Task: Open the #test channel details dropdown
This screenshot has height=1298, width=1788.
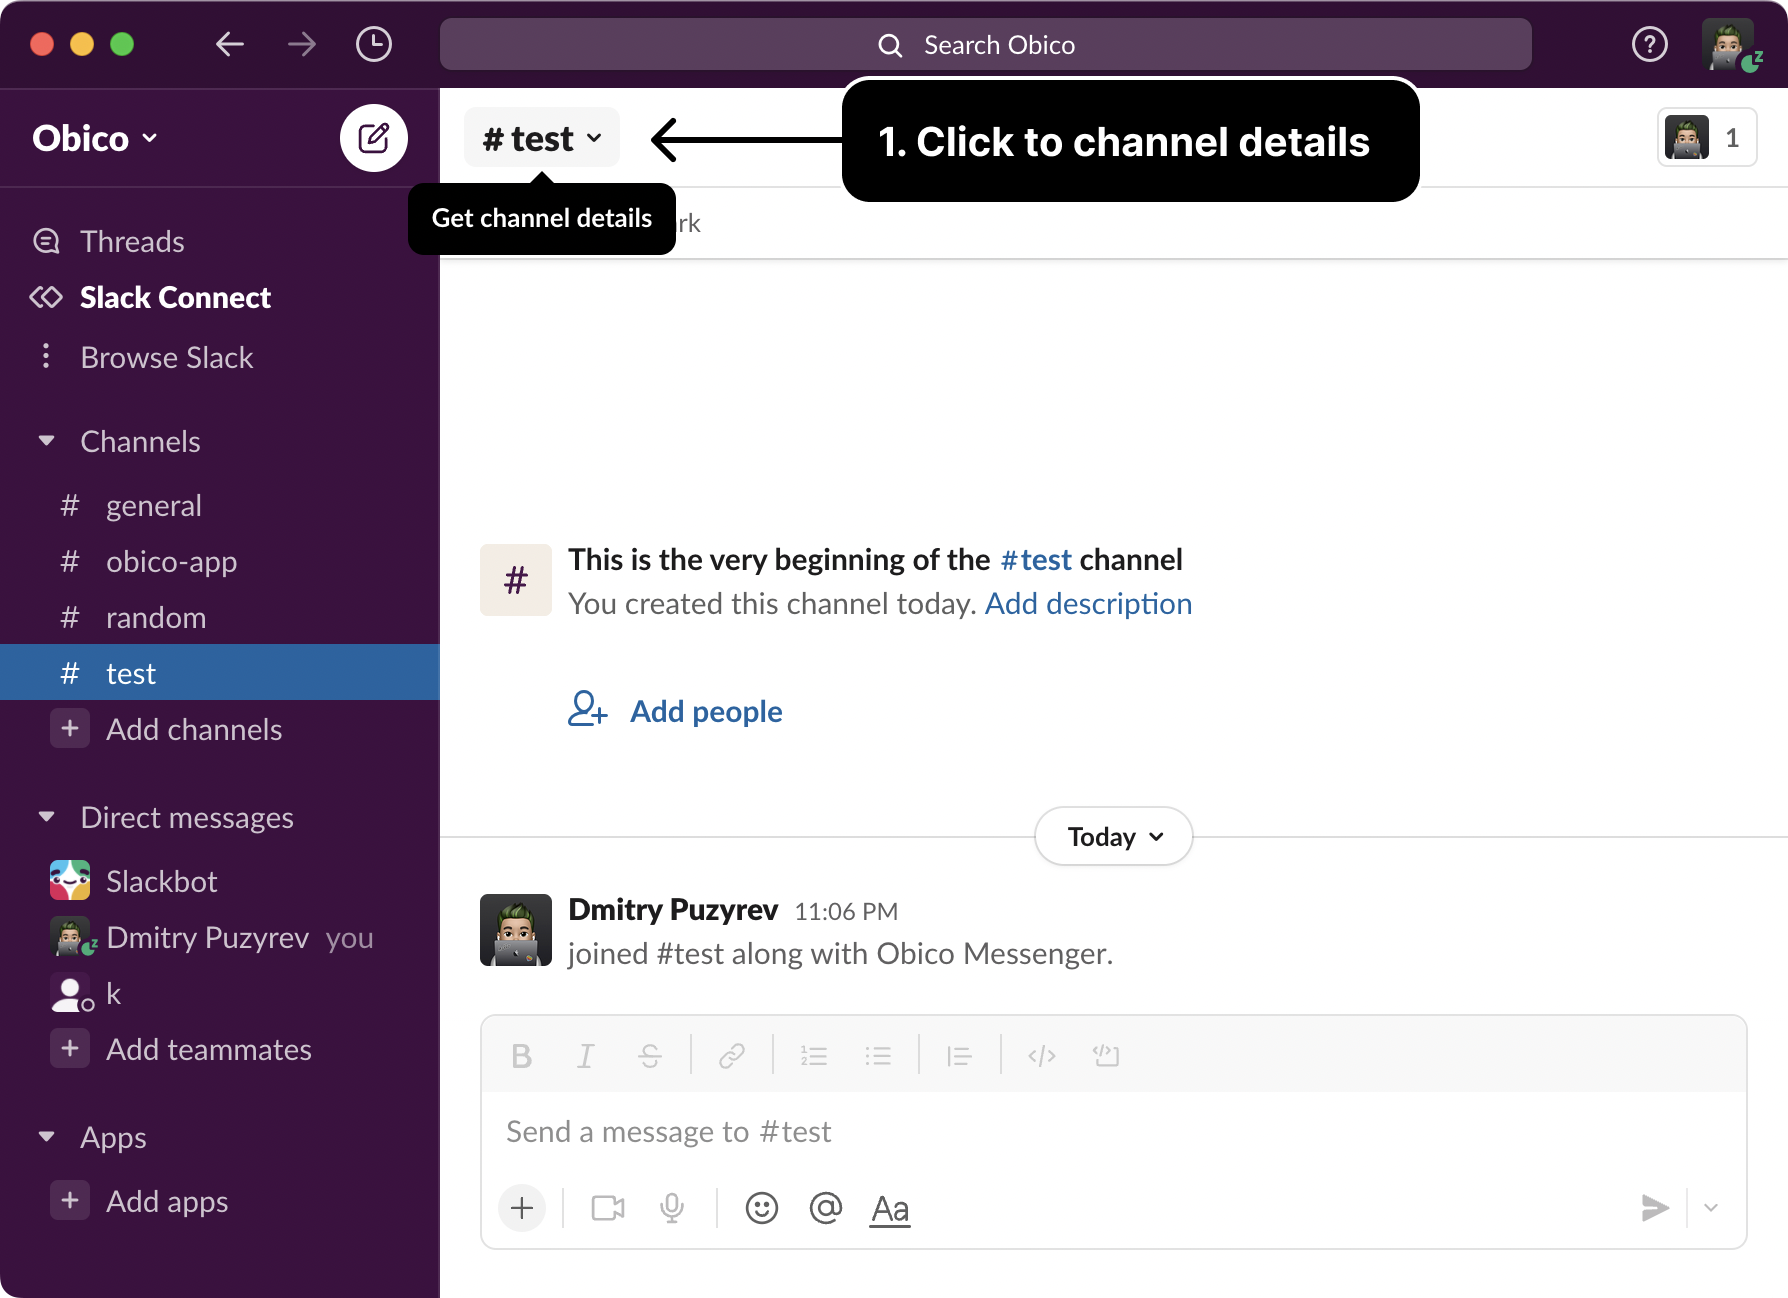Action: (x=542, y=138)
